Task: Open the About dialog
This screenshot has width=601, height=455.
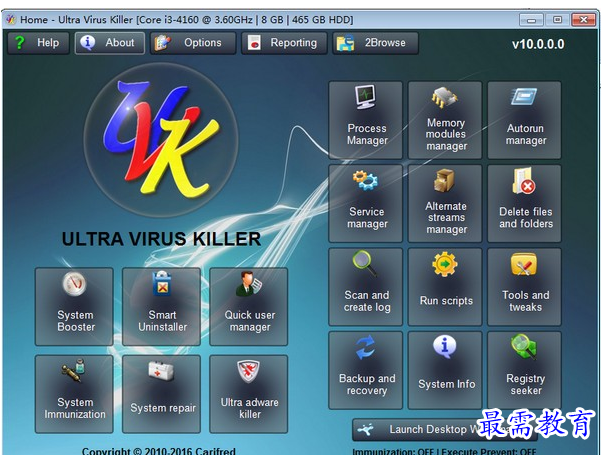Action: point(110,43)
